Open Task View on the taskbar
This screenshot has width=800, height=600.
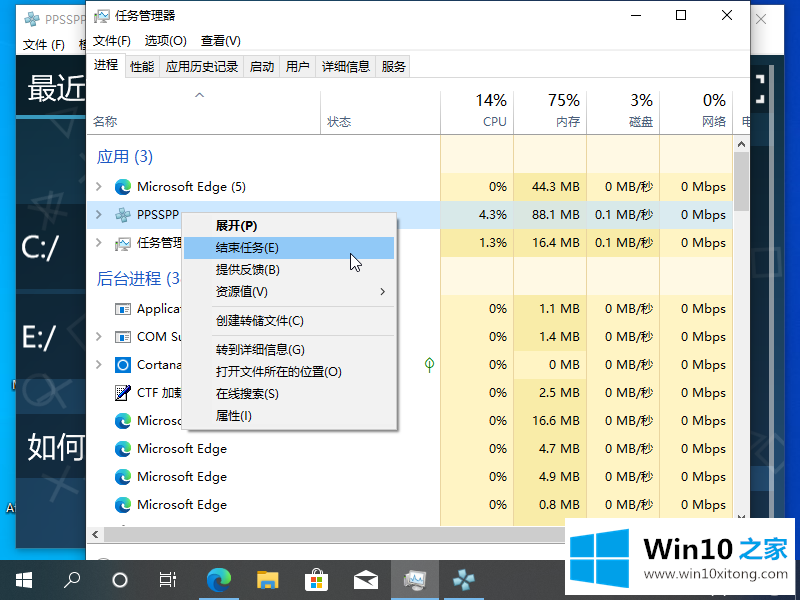point(168,580)
